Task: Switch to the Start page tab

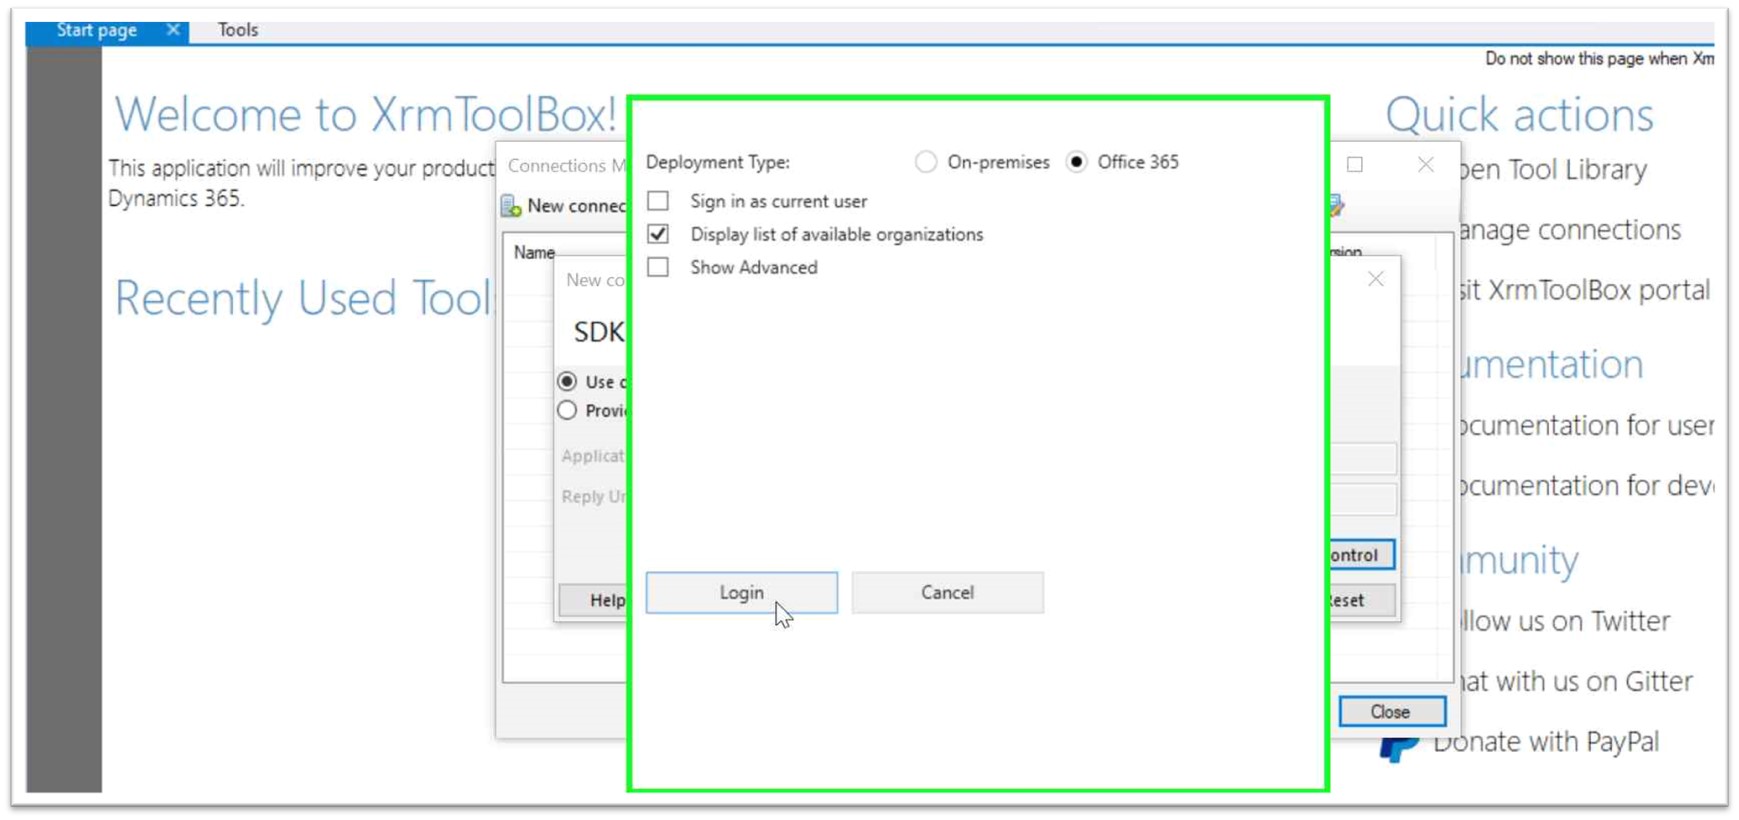Action: [96, 30]
